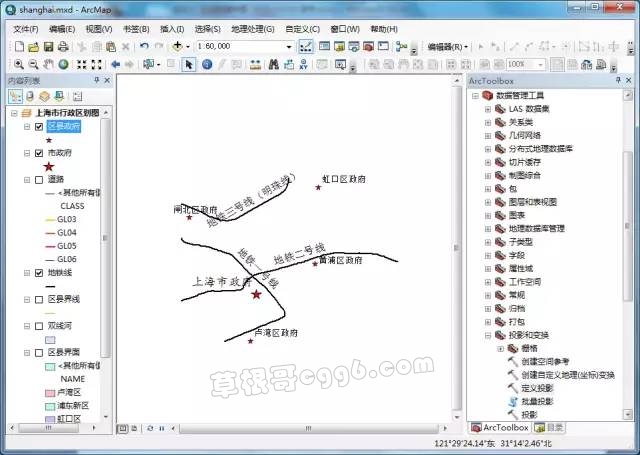The image size is (640, 455).
Task: Click the map horizontal scrollbar
Action: (309, 428)
